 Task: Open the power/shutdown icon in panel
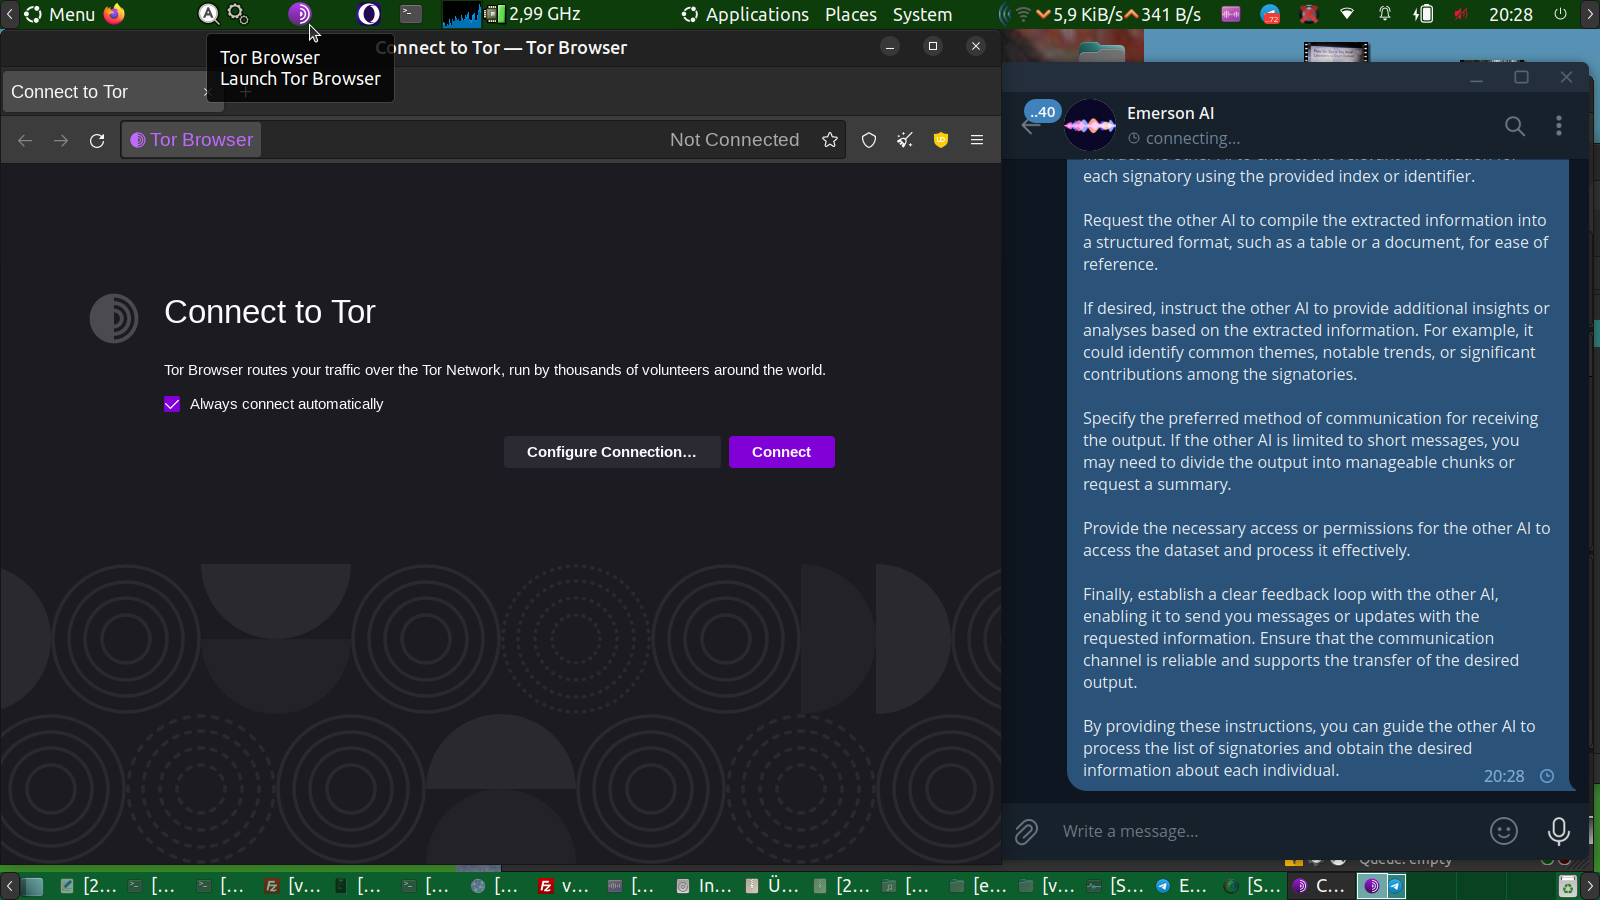pos(1560,14)
